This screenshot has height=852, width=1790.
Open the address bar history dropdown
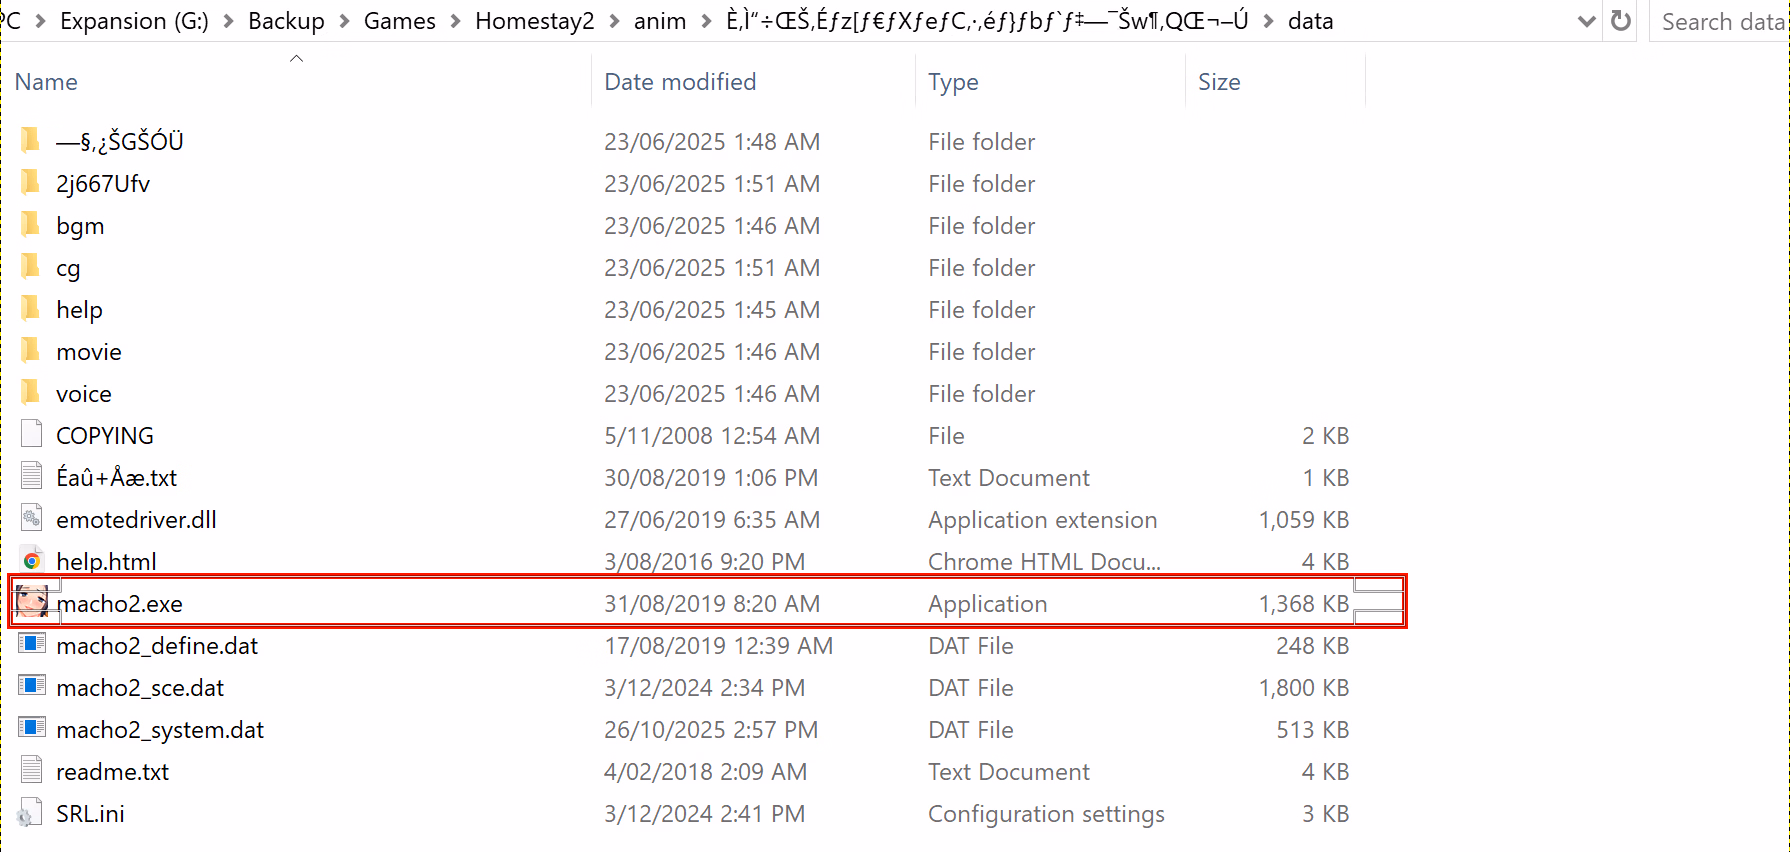tap(1586, 21)
